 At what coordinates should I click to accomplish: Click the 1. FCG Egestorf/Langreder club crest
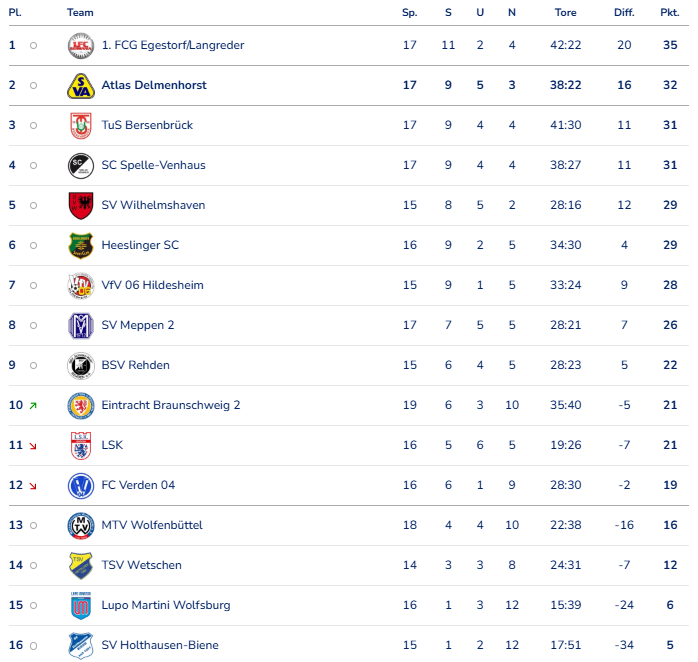80,45
